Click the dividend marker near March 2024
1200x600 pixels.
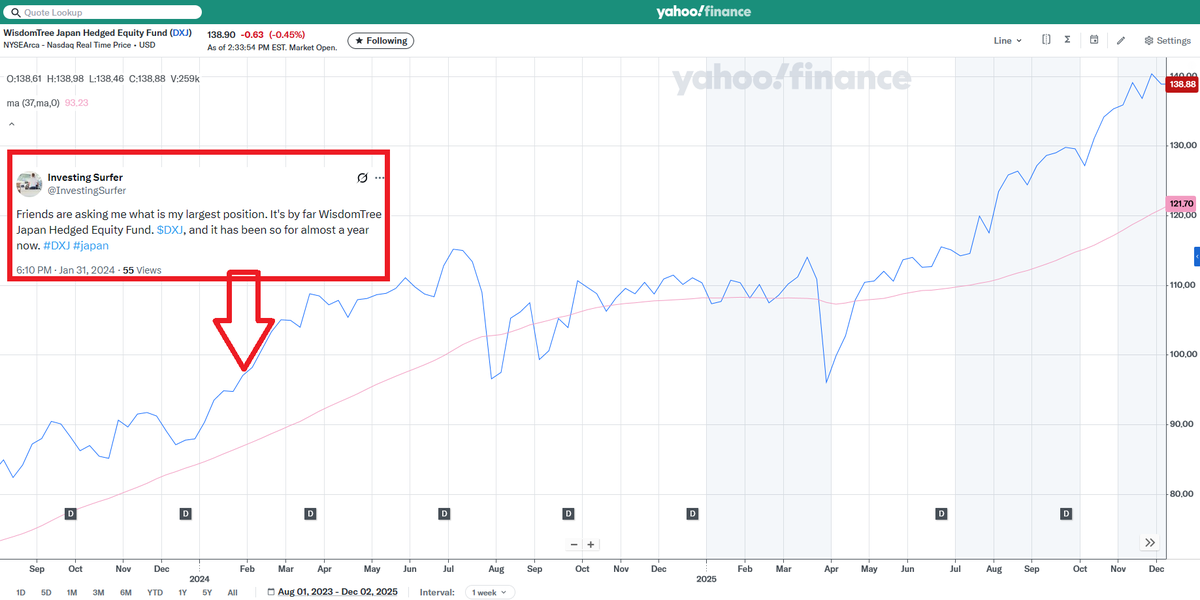coord(310,513)
